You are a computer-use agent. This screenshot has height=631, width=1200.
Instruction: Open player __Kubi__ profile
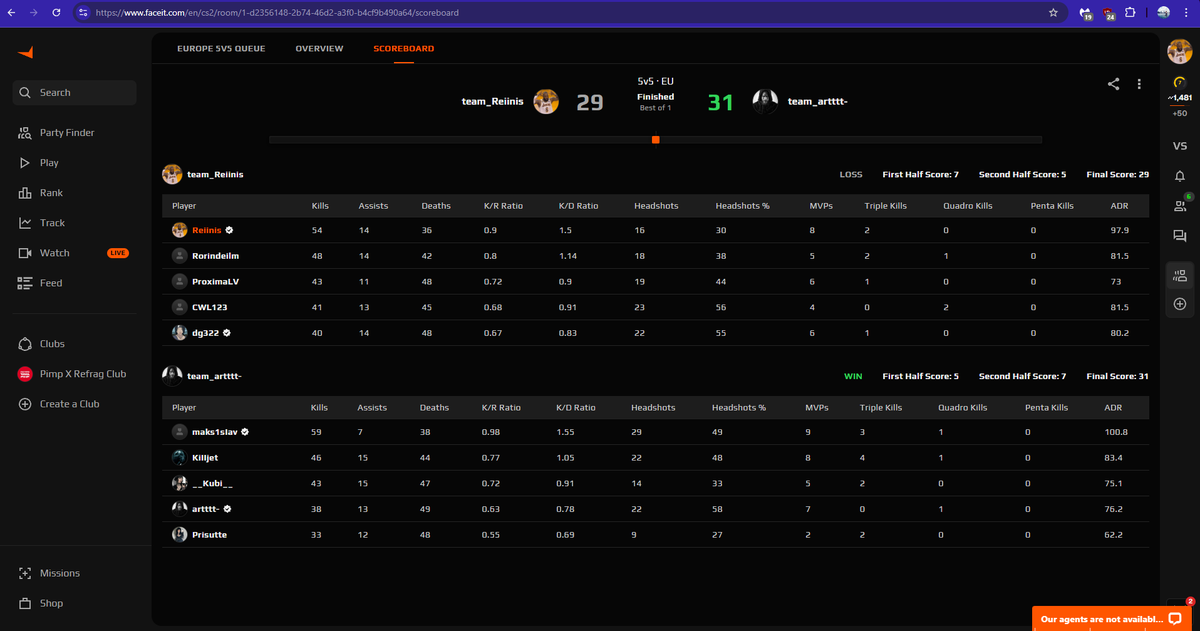point(212,484)
